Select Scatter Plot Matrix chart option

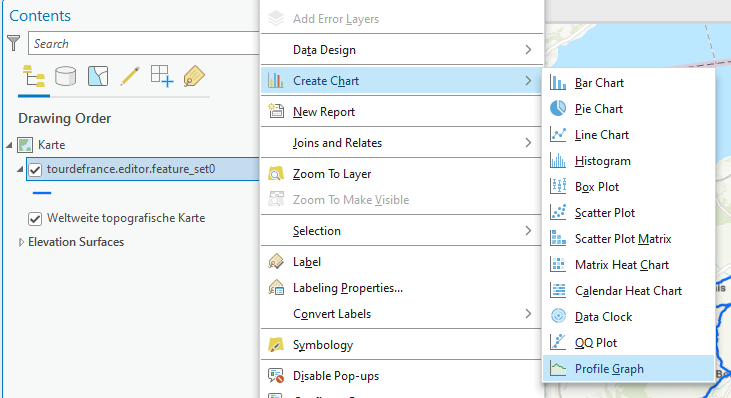tap(628, 239)
